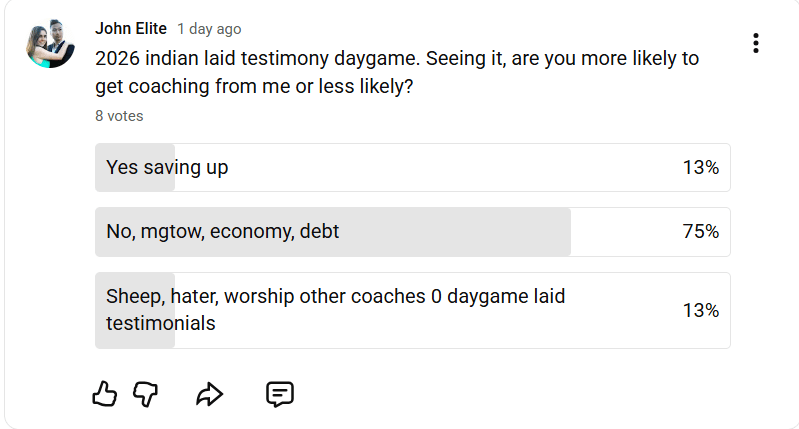This screenshot has width=799, height=429.
Task: Select the "No, mgtow, economy, debt" option
Action: click(x=412, y=232)
